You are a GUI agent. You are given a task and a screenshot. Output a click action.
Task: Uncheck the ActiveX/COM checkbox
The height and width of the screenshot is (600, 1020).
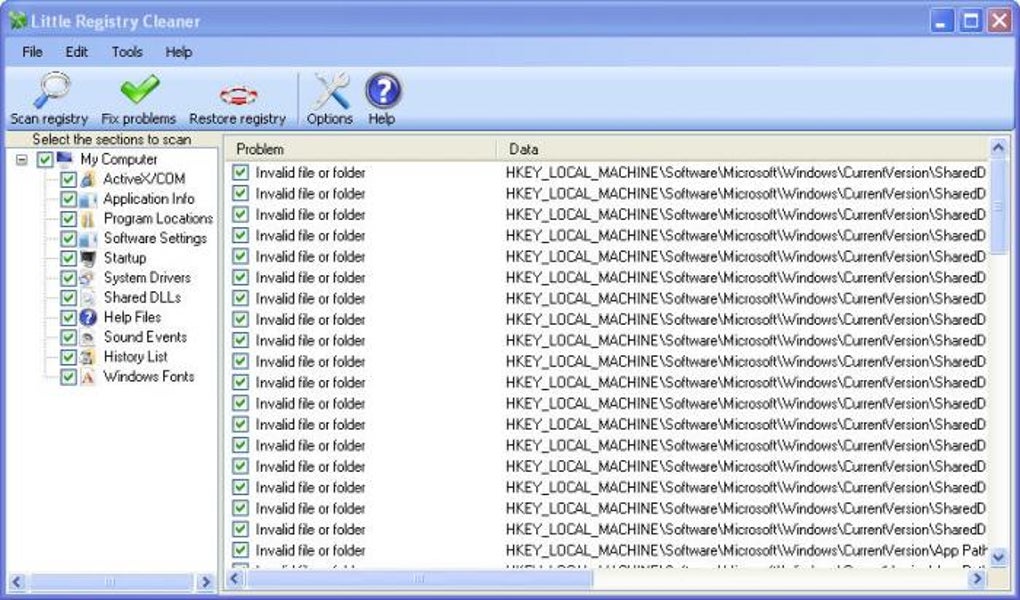(x=68, y=179)
